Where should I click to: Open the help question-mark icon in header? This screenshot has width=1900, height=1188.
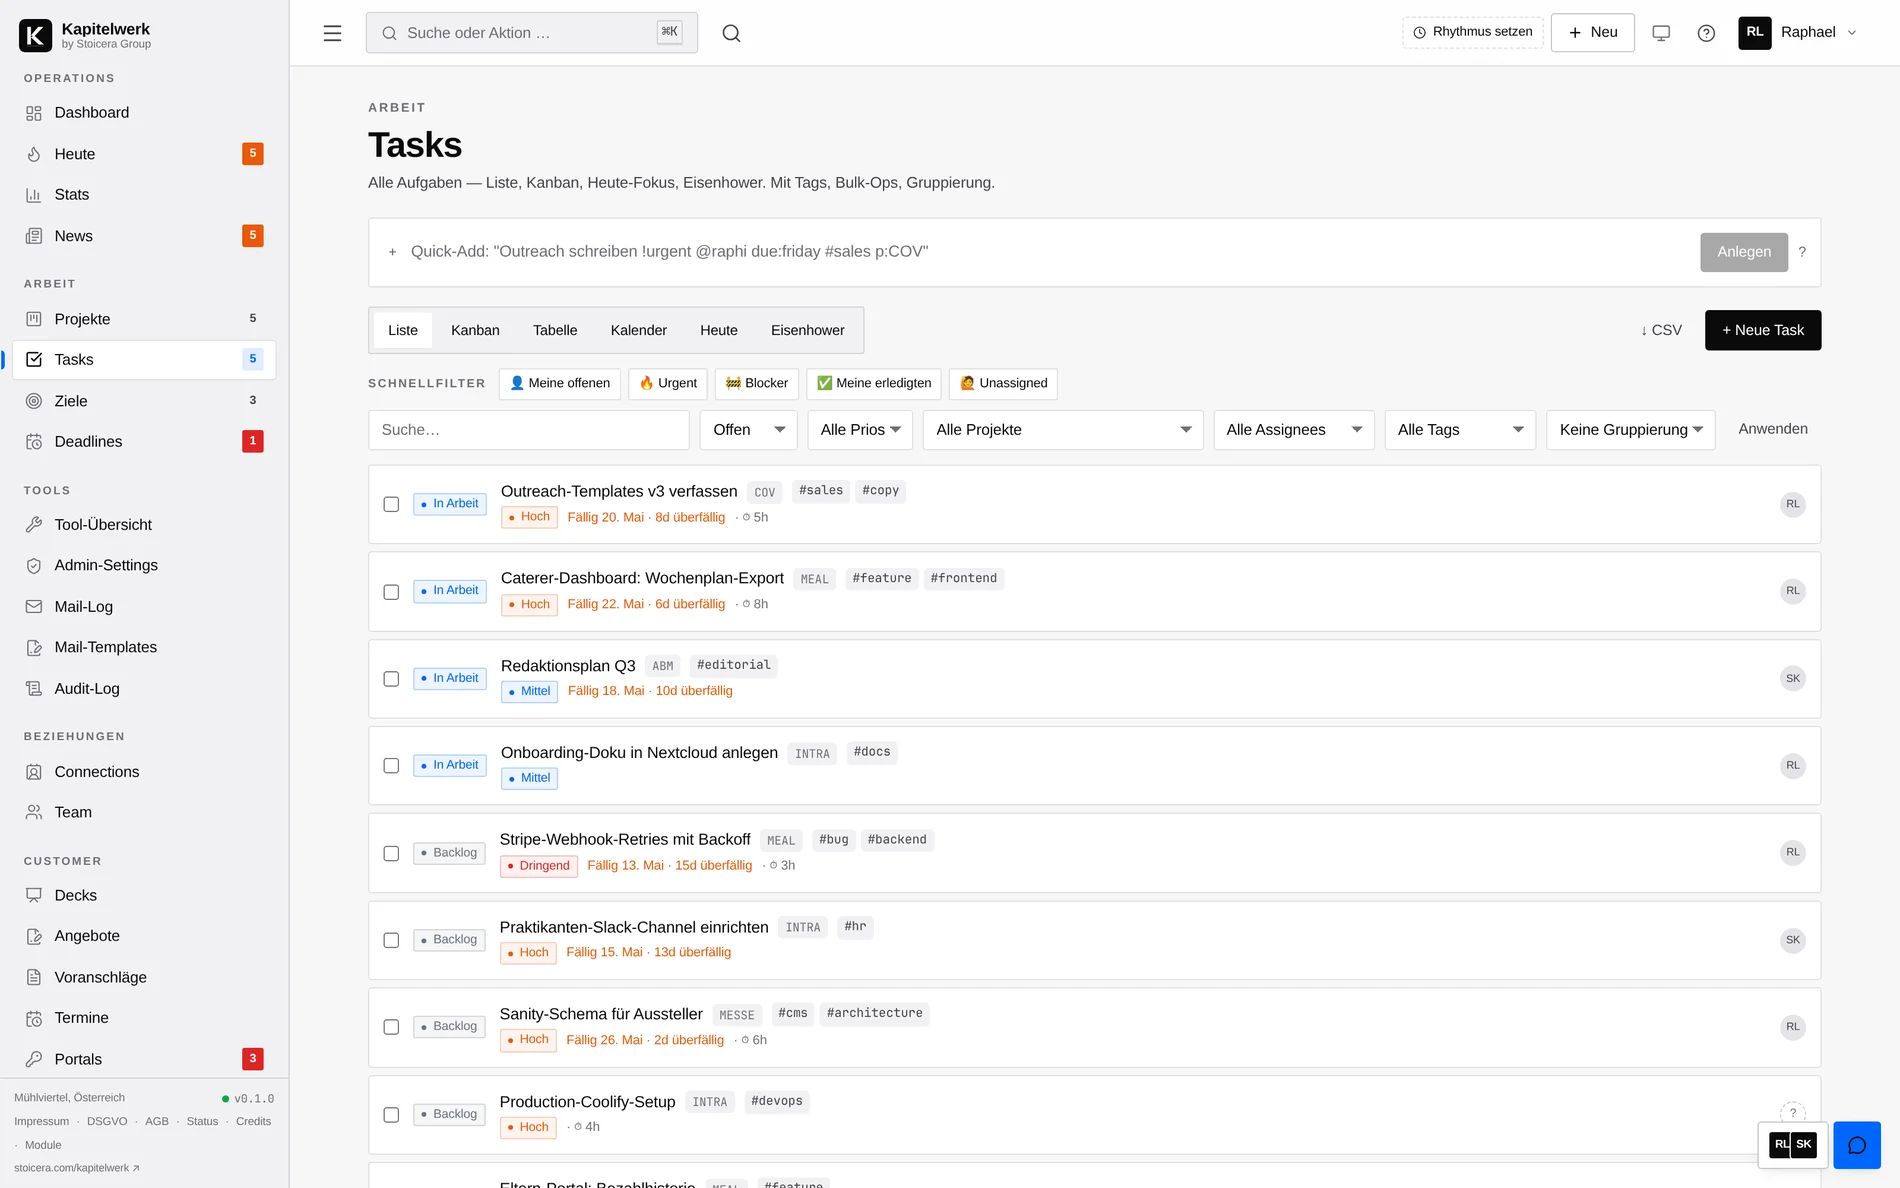pyautogui.click(x=1706, y=33)
